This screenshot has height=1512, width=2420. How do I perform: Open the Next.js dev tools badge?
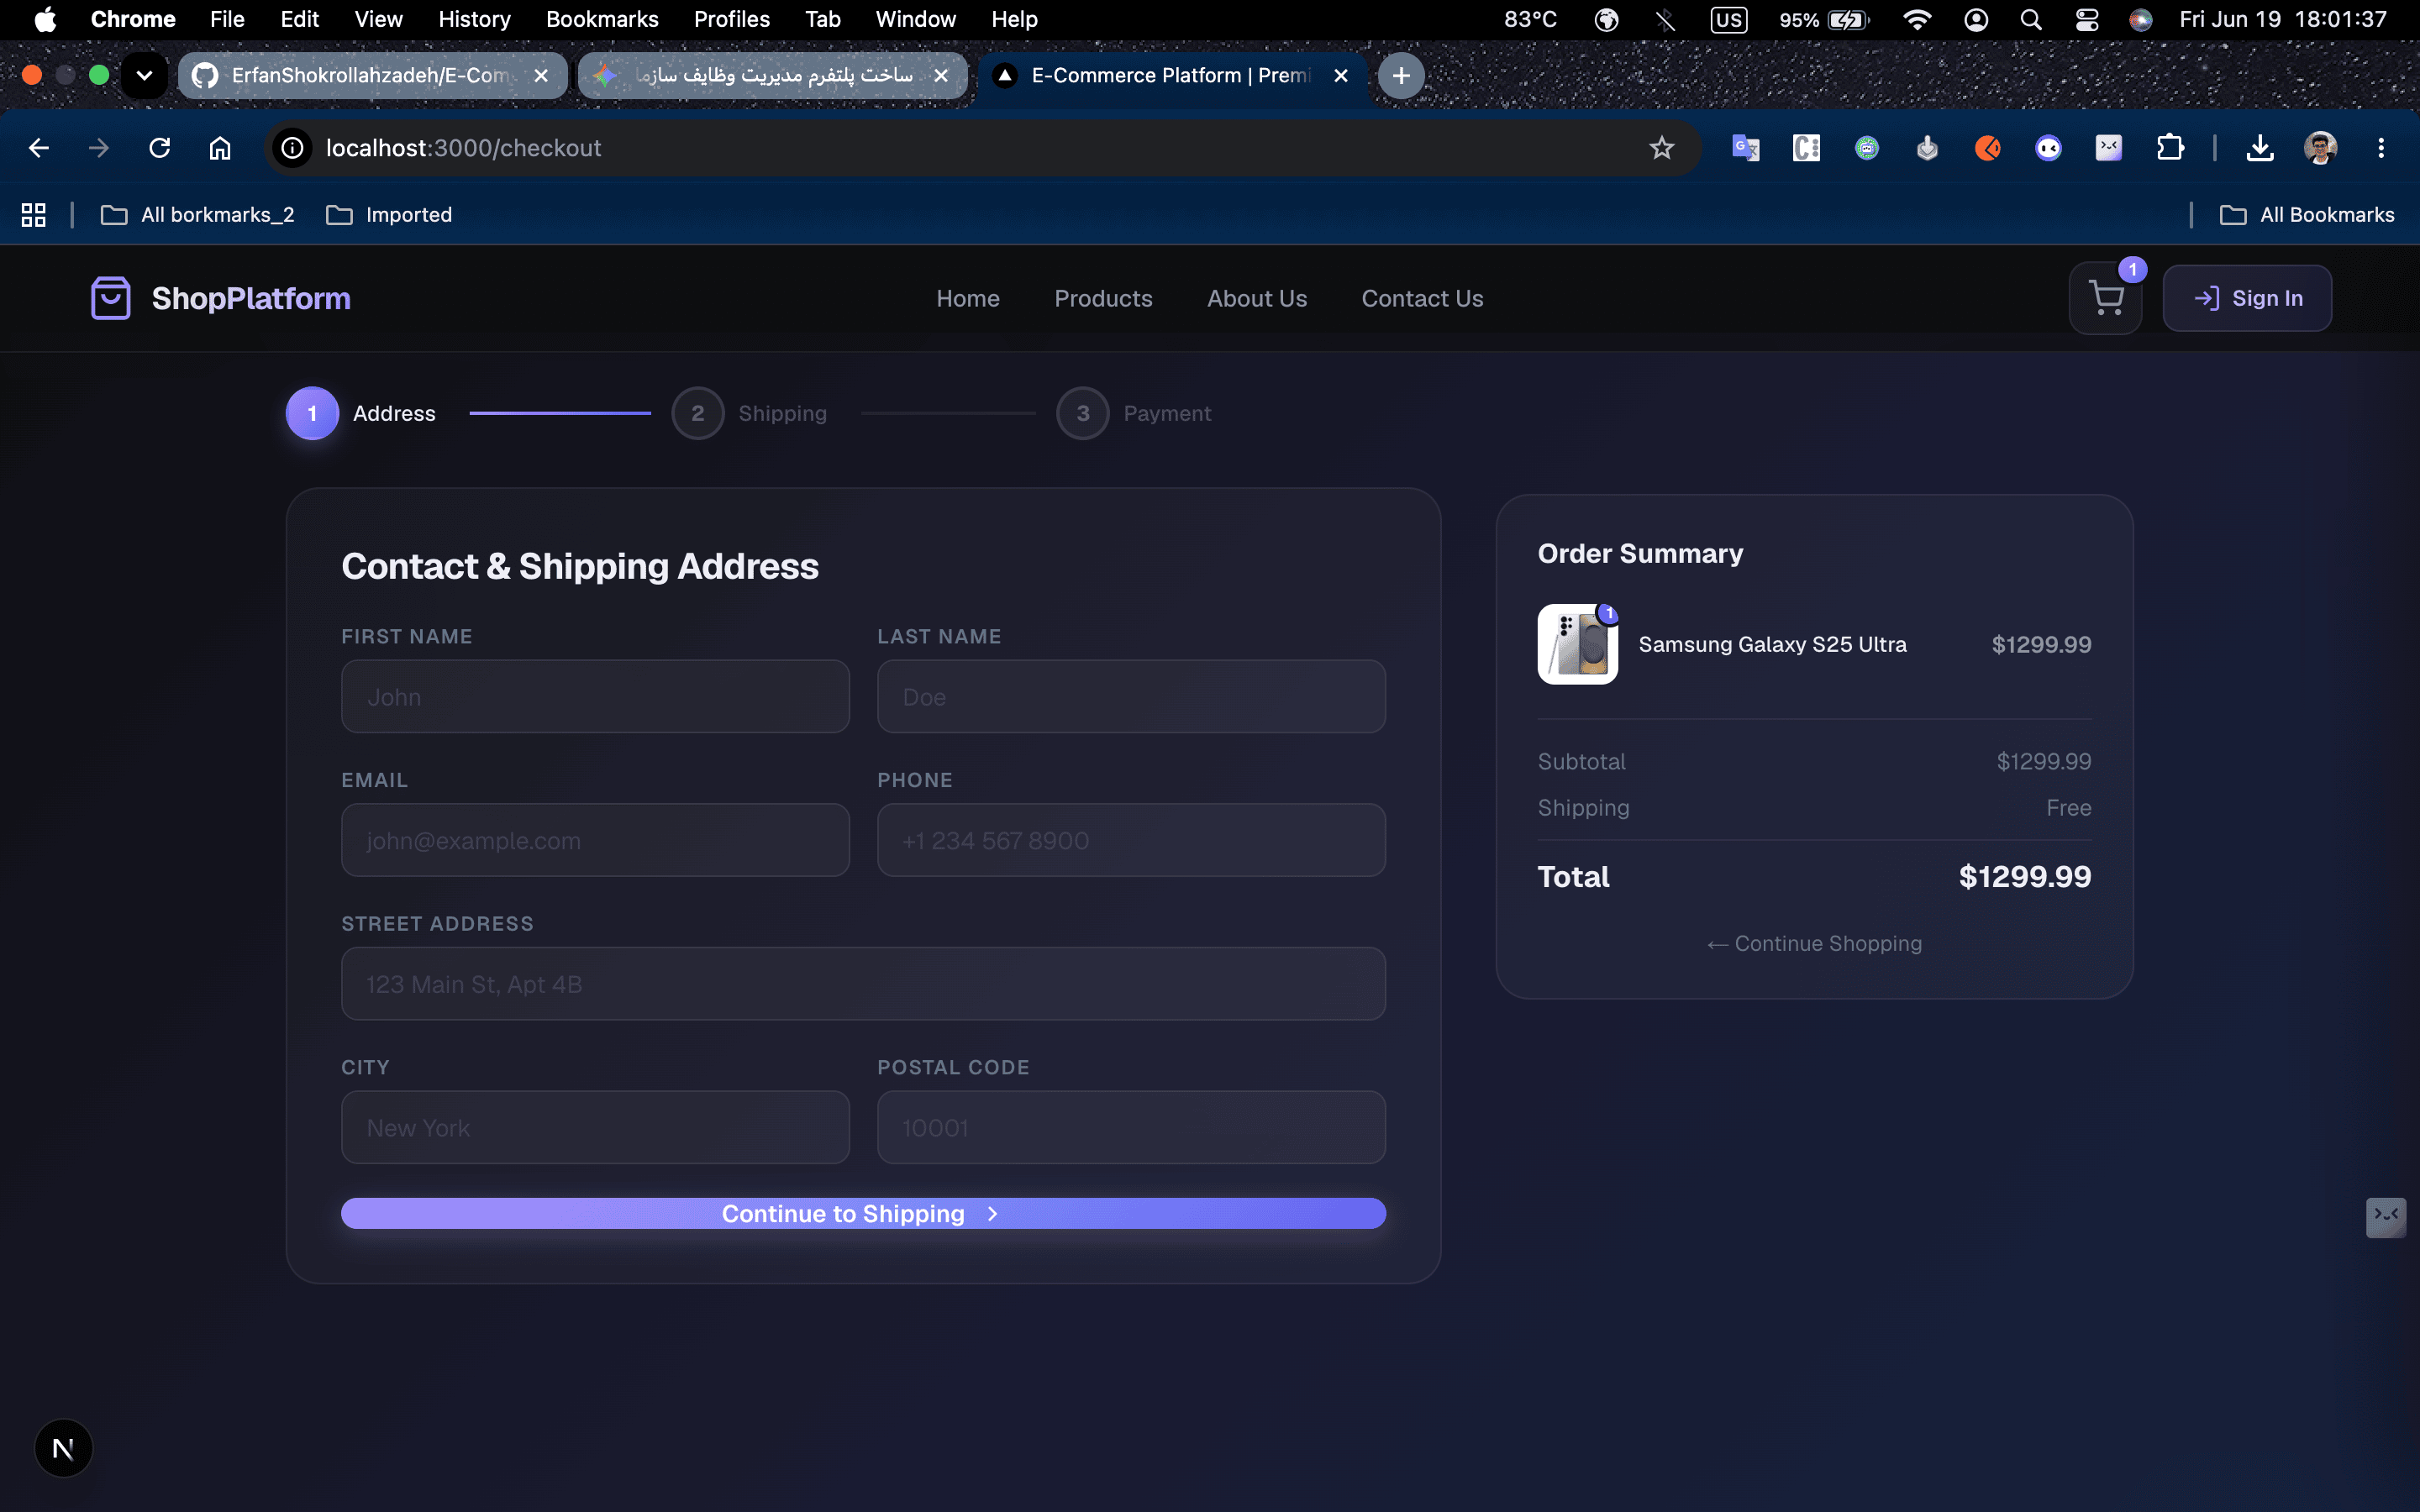point(63,1447)
